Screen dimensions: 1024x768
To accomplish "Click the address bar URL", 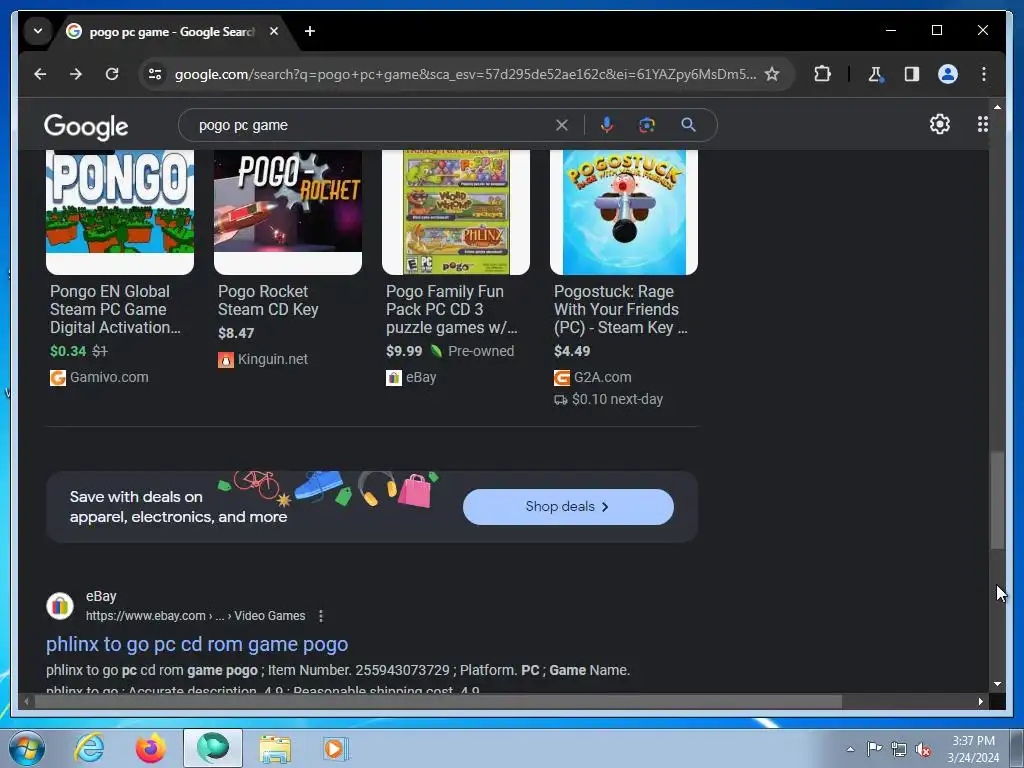I will (x=465, y=74).
